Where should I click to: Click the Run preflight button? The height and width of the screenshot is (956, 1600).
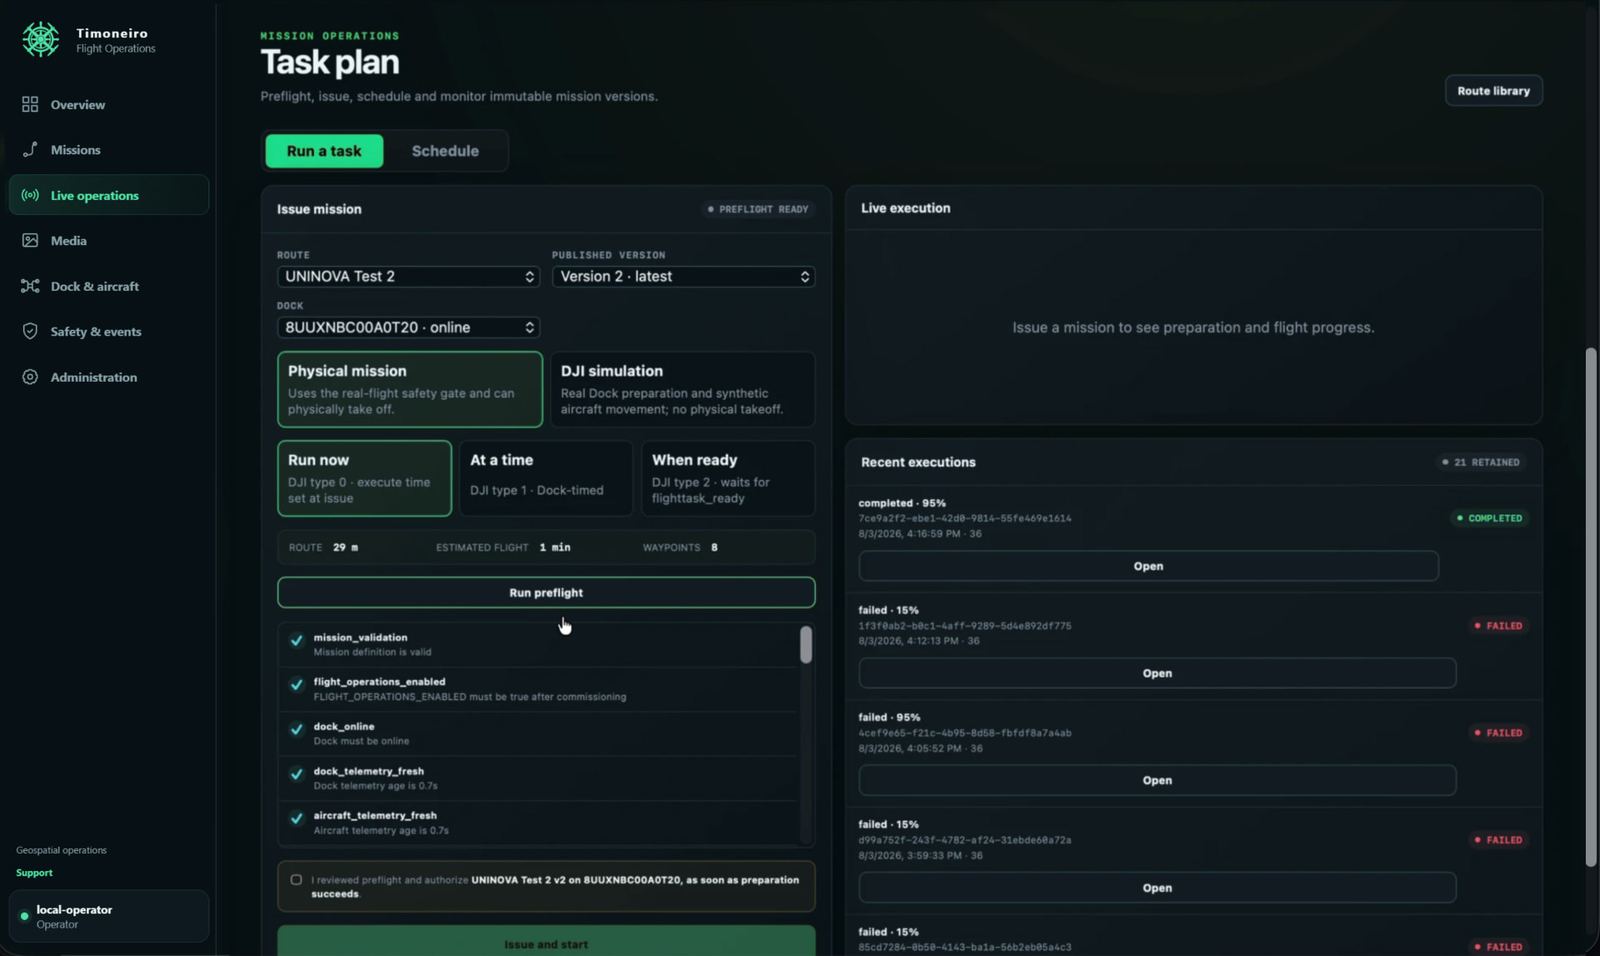click(x=546, y=592)
